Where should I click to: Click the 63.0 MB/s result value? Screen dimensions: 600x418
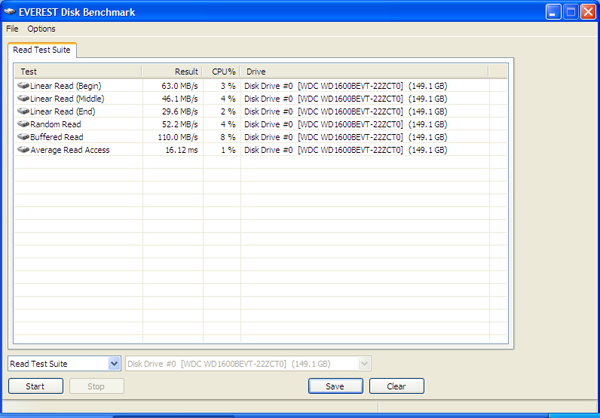coord(179,86)
